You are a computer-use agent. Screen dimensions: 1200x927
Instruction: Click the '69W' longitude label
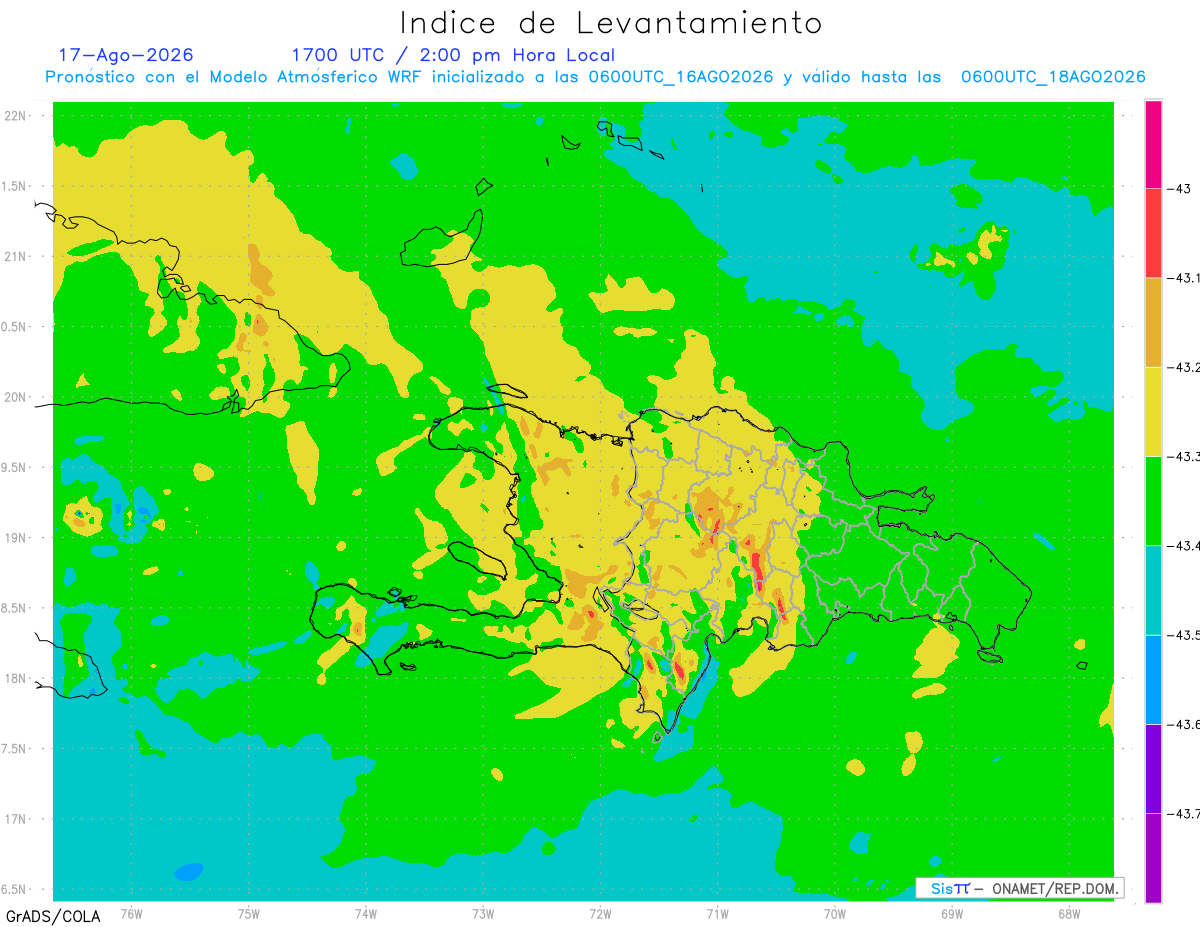pos(952,914)
